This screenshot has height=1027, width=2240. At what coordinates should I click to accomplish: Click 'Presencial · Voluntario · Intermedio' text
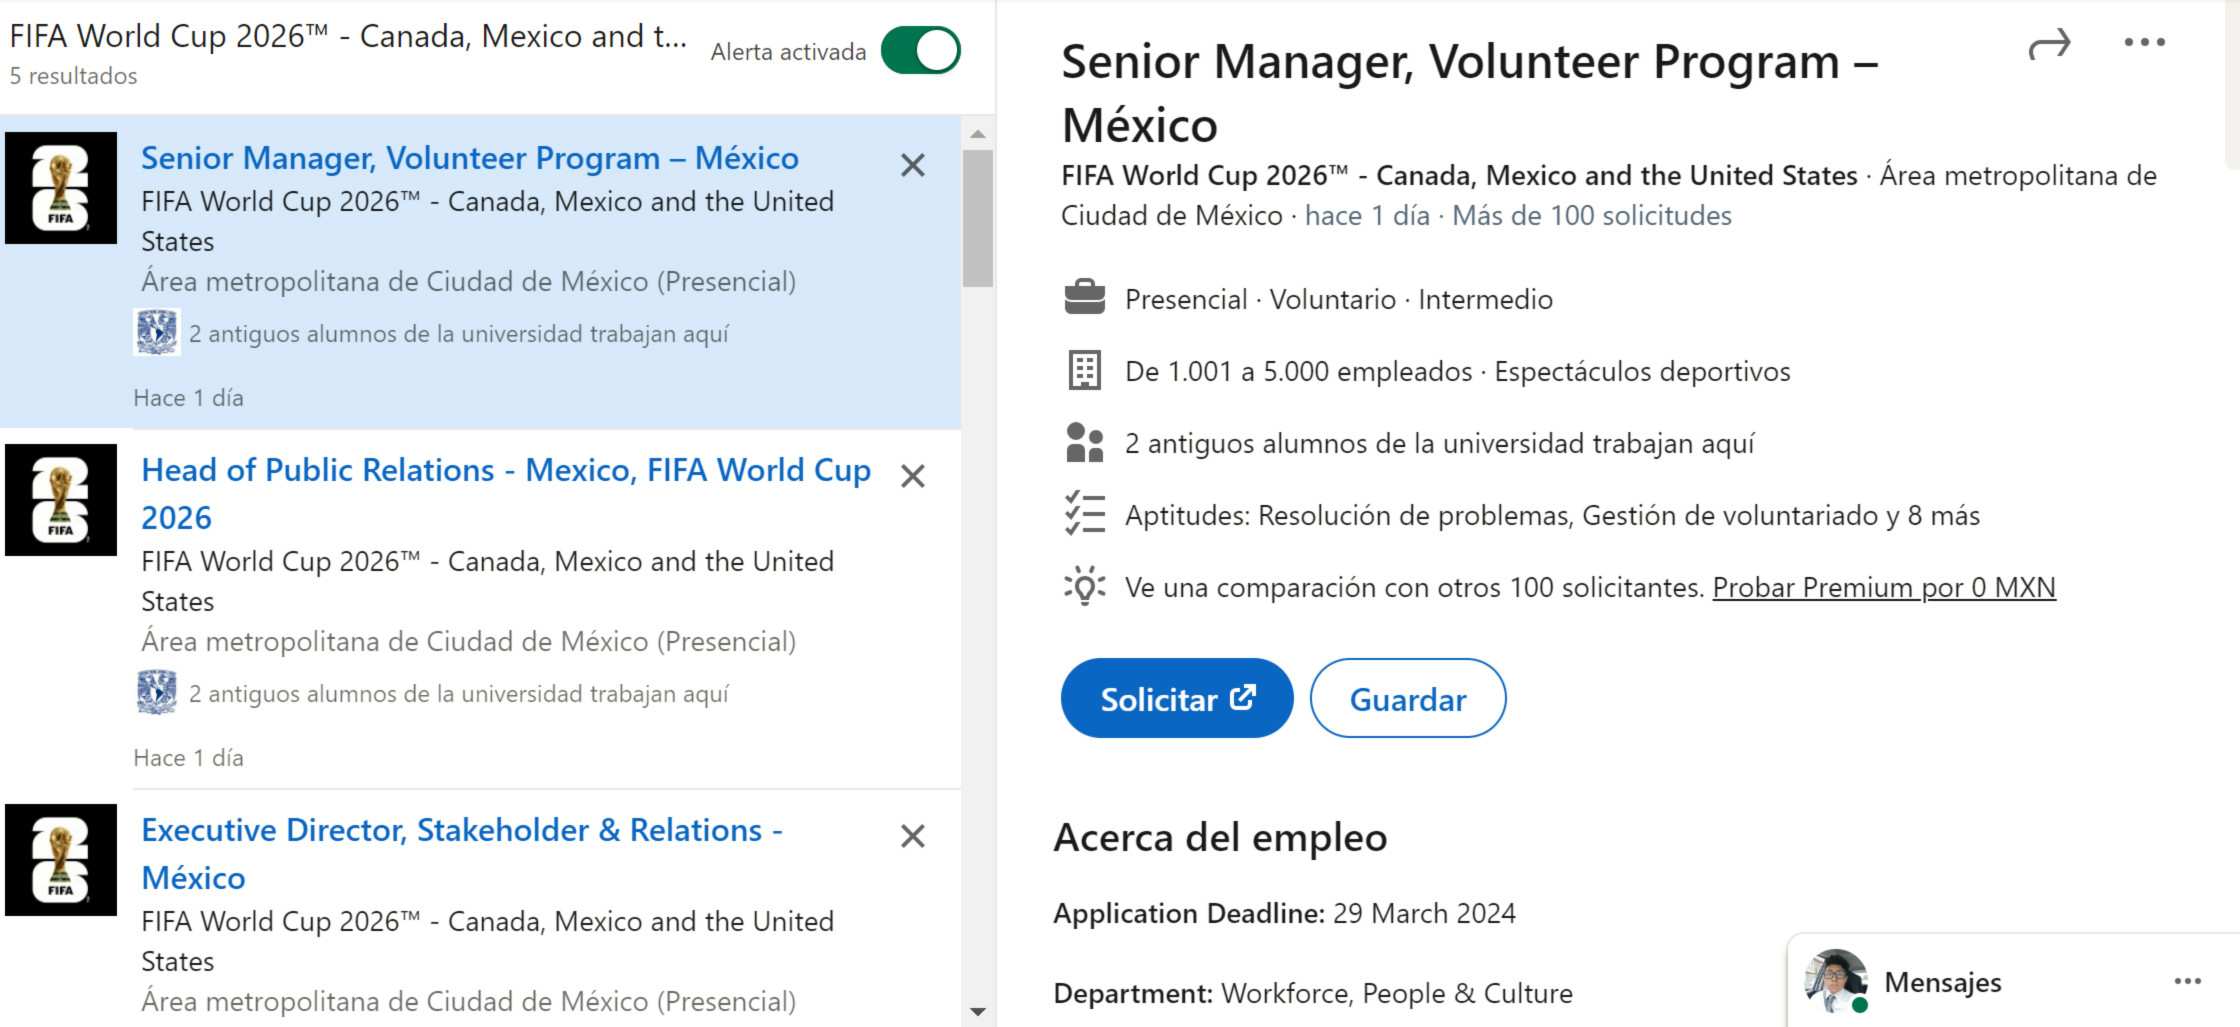[x=1339, y=299]
